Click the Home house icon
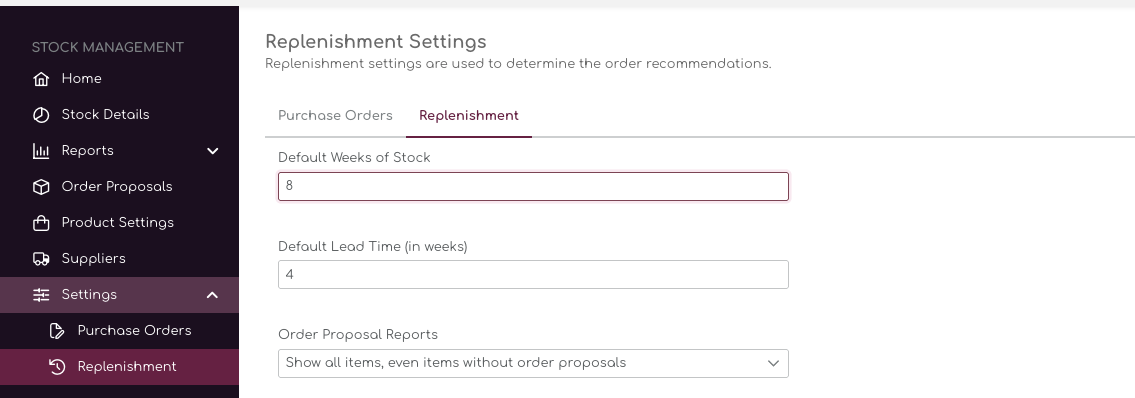The width and height of the screenshot is (1135, 398). tap(41, 79)
